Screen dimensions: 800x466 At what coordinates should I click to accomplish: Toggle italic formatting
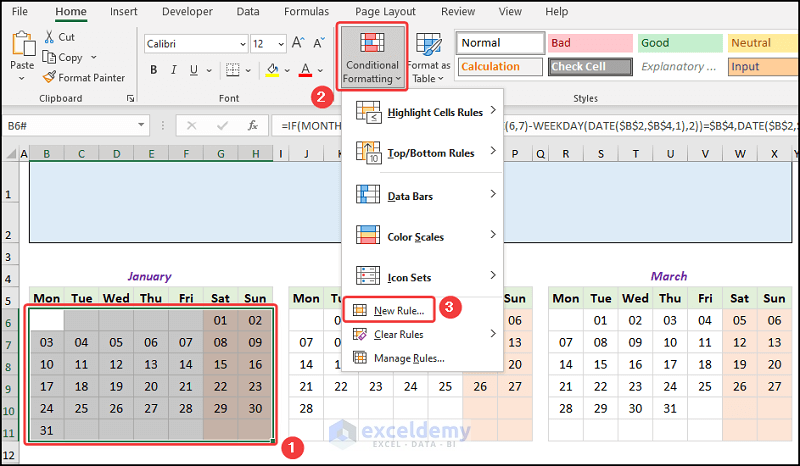173,70
